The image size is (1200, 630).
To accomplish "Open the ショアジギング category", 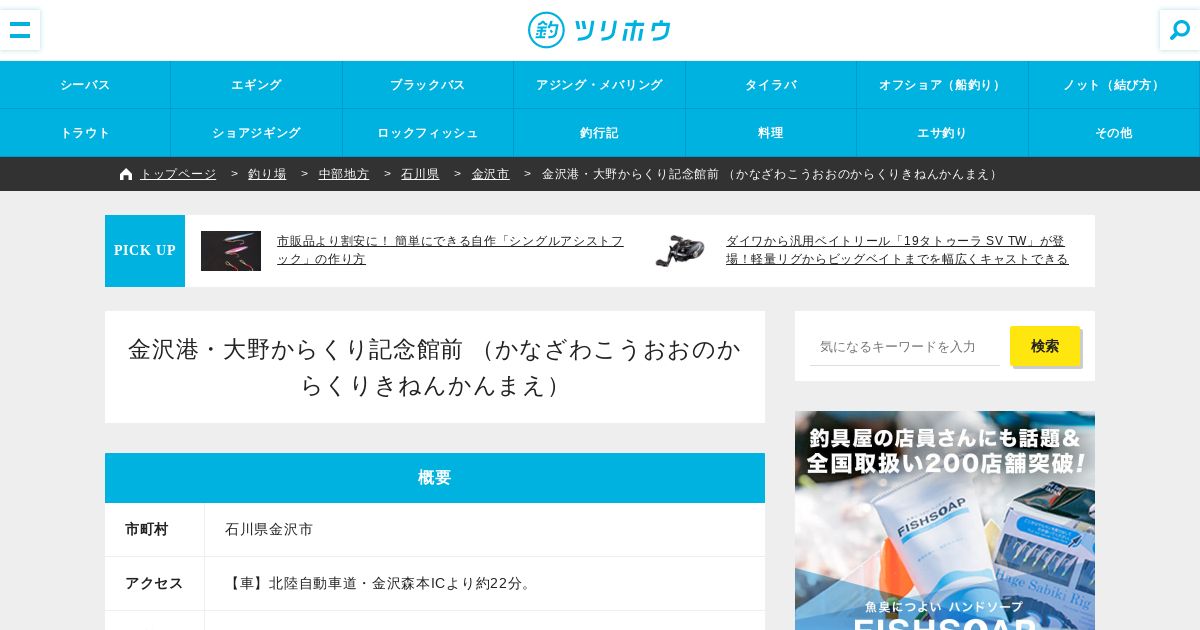I will (257, 133).
